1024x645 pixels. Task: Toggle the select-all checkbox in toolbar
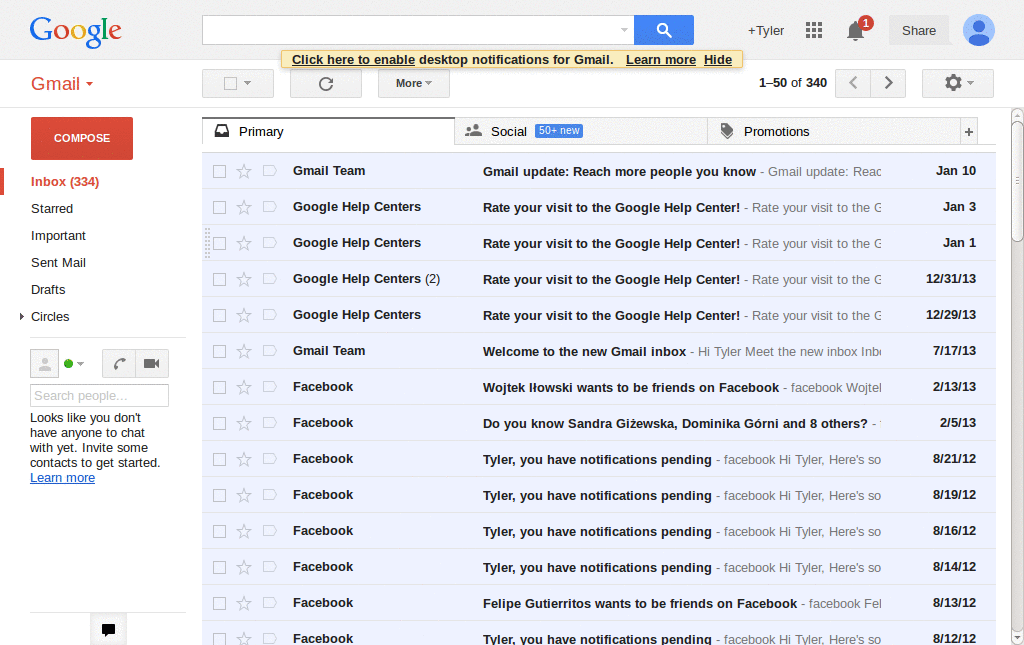pos(230,84)
